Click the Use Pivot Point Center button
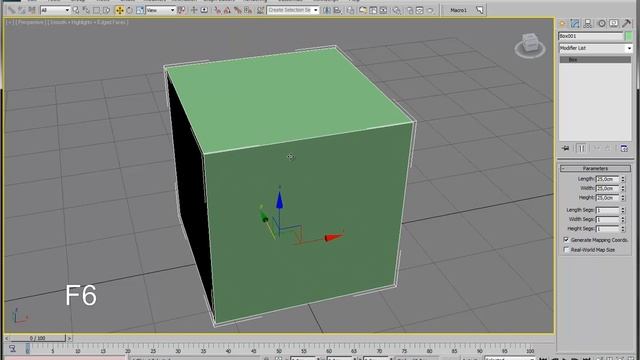 pos(181,10)
